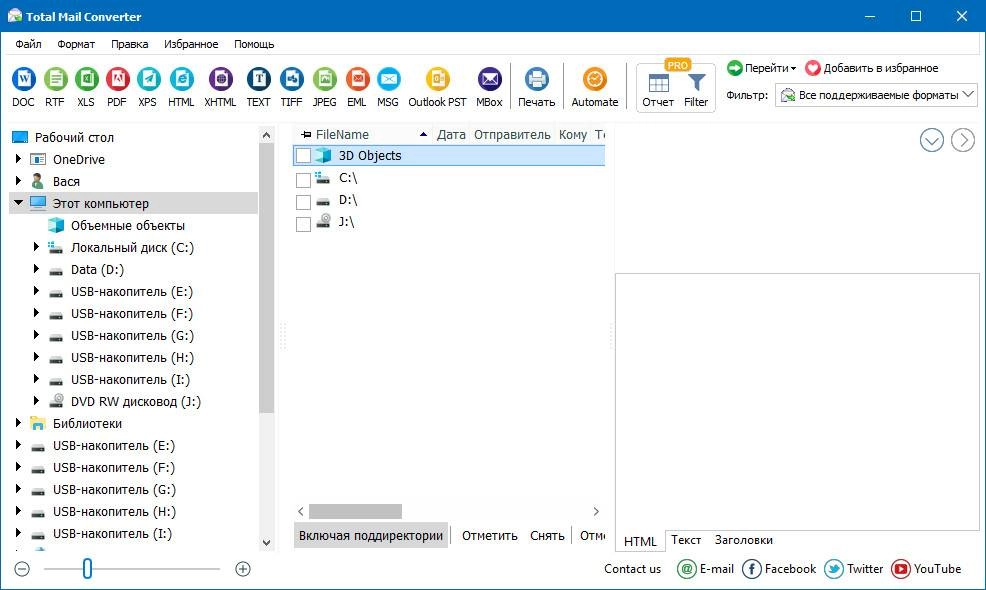Click folder tree scroll down arrow

(x=267, y=542)
